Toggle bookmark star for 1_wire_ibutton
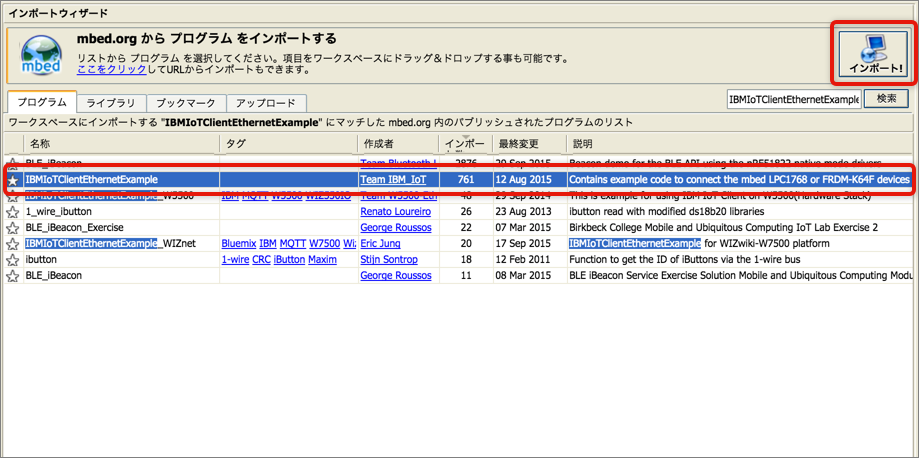The height and width of the screenshot is (458, 919). (x=12, y=212)
